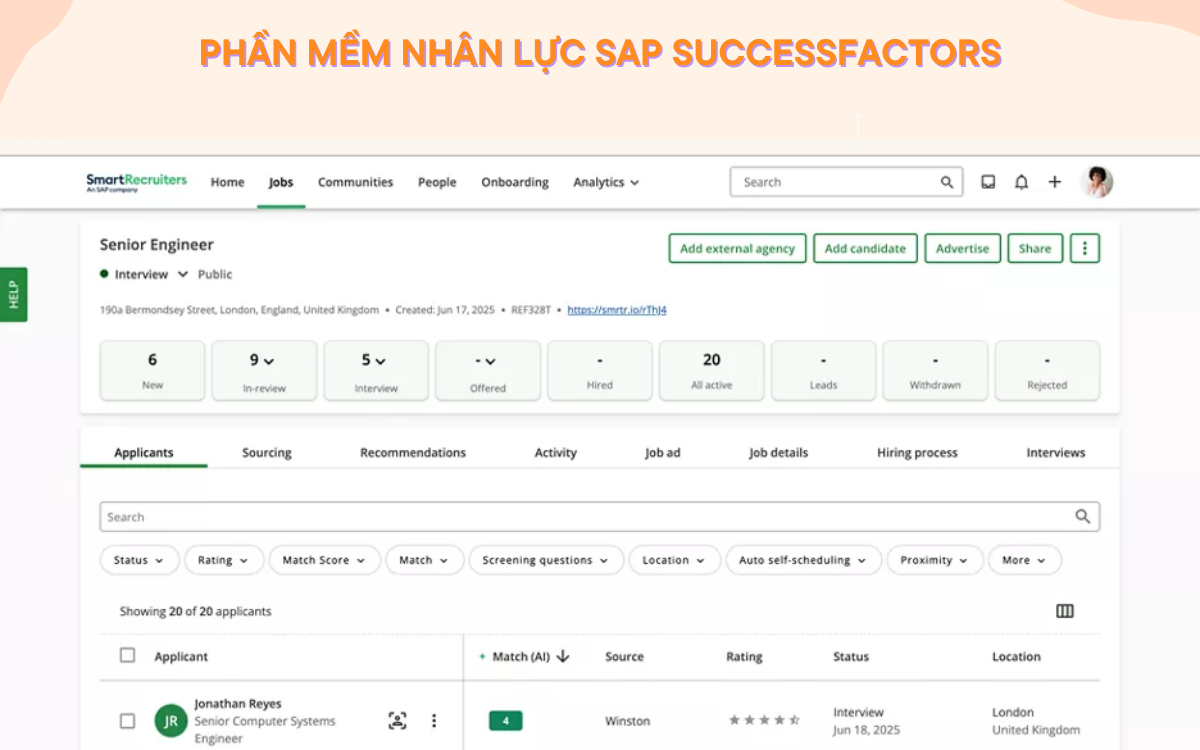This screenshot has height=750, width=1200.
Task: Open the Match Score filter
Action: click(x=324, y=560)
